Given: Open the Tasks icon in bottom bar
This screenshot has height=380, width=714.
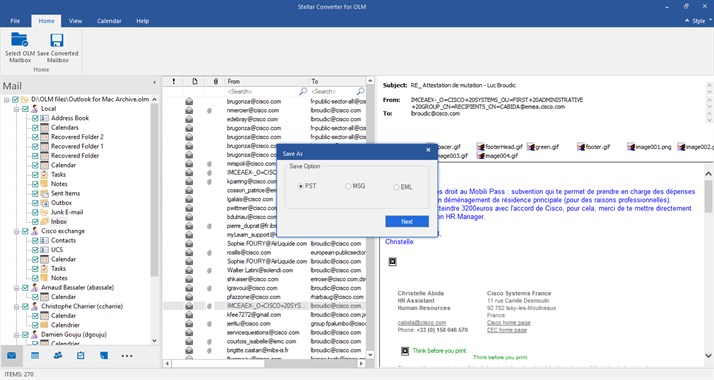Looking at the screenshot, I should [81, 355].
